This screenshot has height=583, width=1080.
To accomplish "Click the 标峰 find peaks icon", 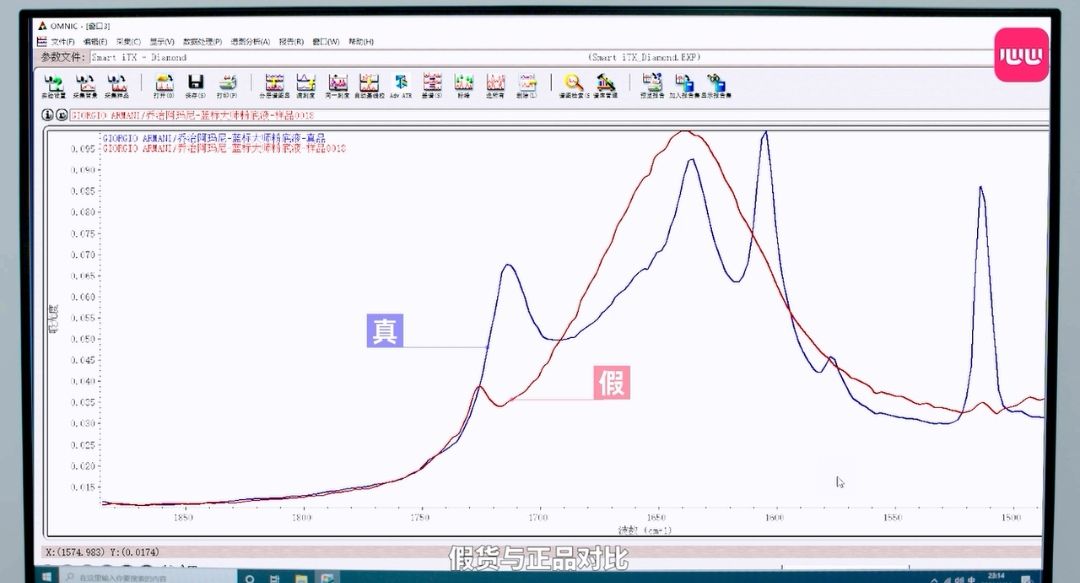I will [464, 86].
